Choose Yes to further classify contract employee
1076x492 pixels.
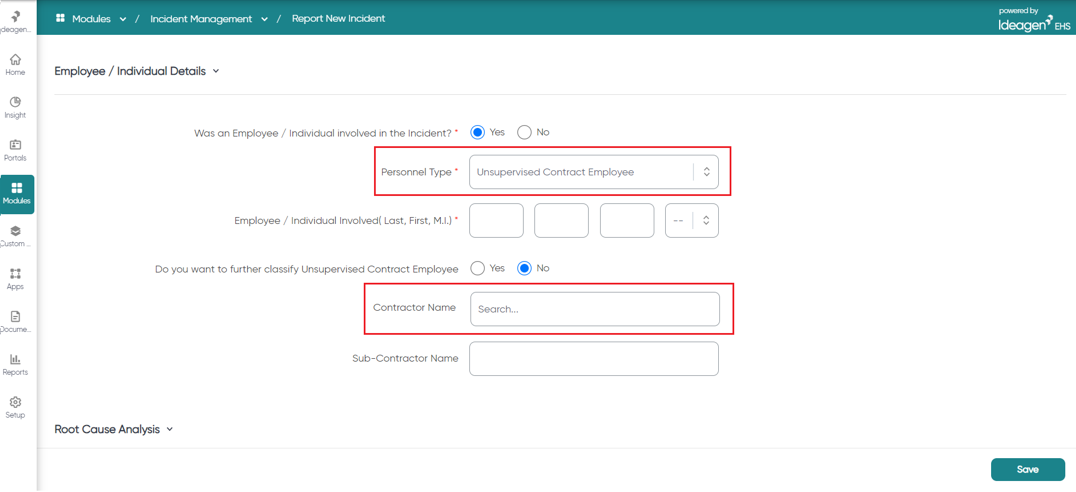tap(478, 268)
